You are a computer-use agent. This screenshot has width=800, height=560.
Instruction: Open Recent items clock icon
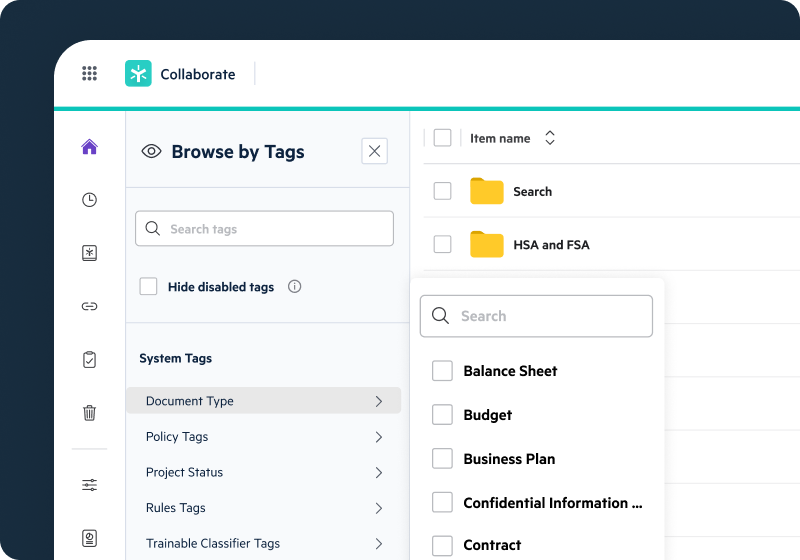pos(89,200)
